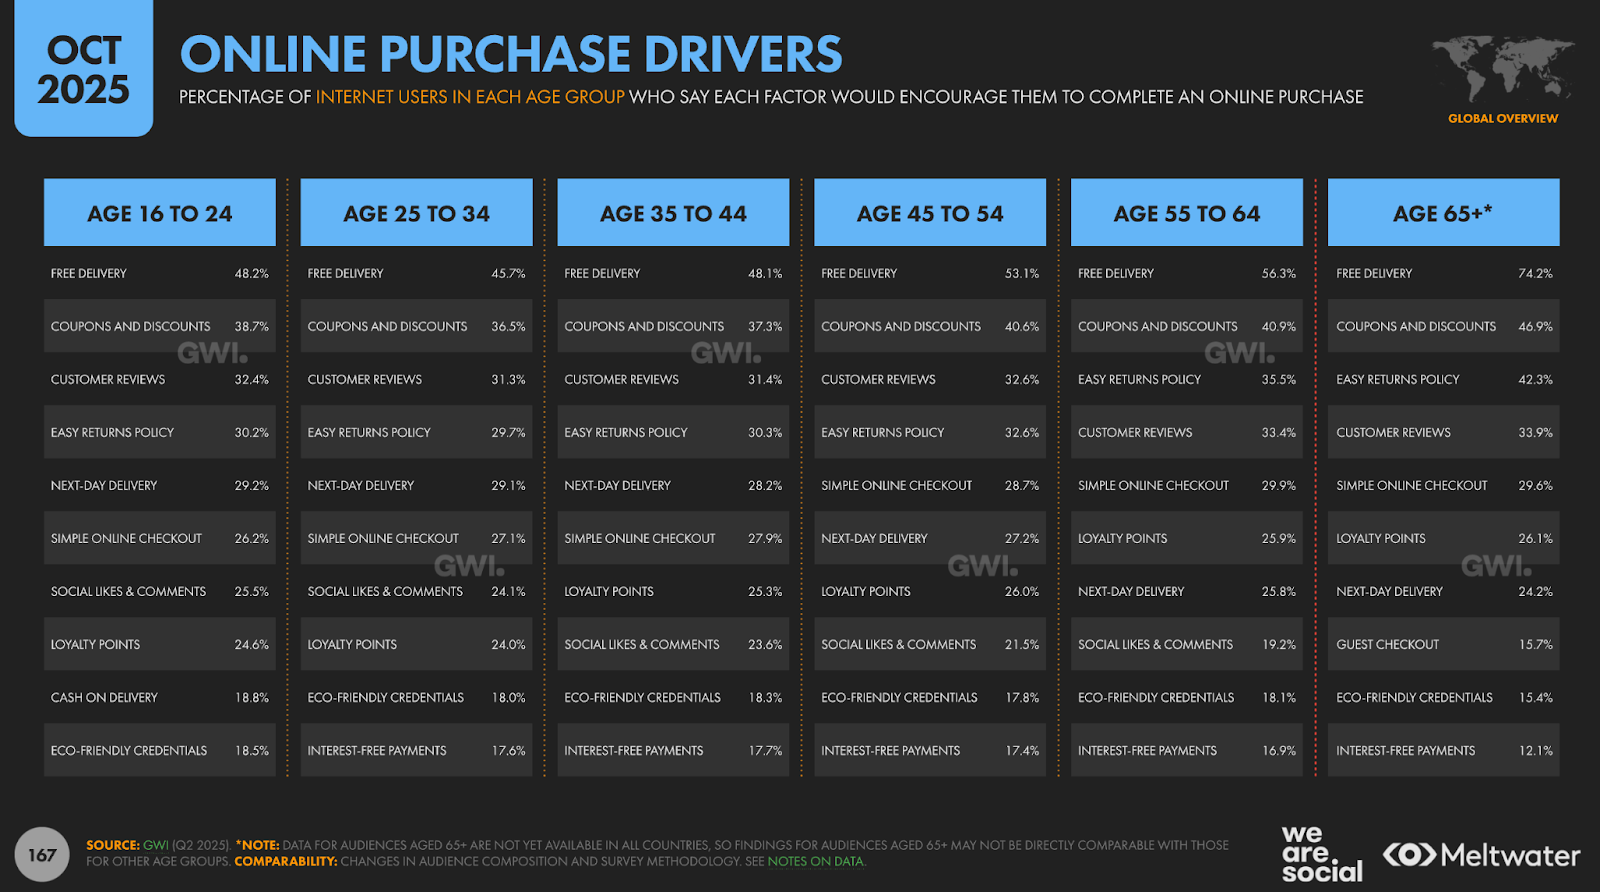Click the AGE 65+ column header
The image size is (1600, 892).
pos(1443,213)
